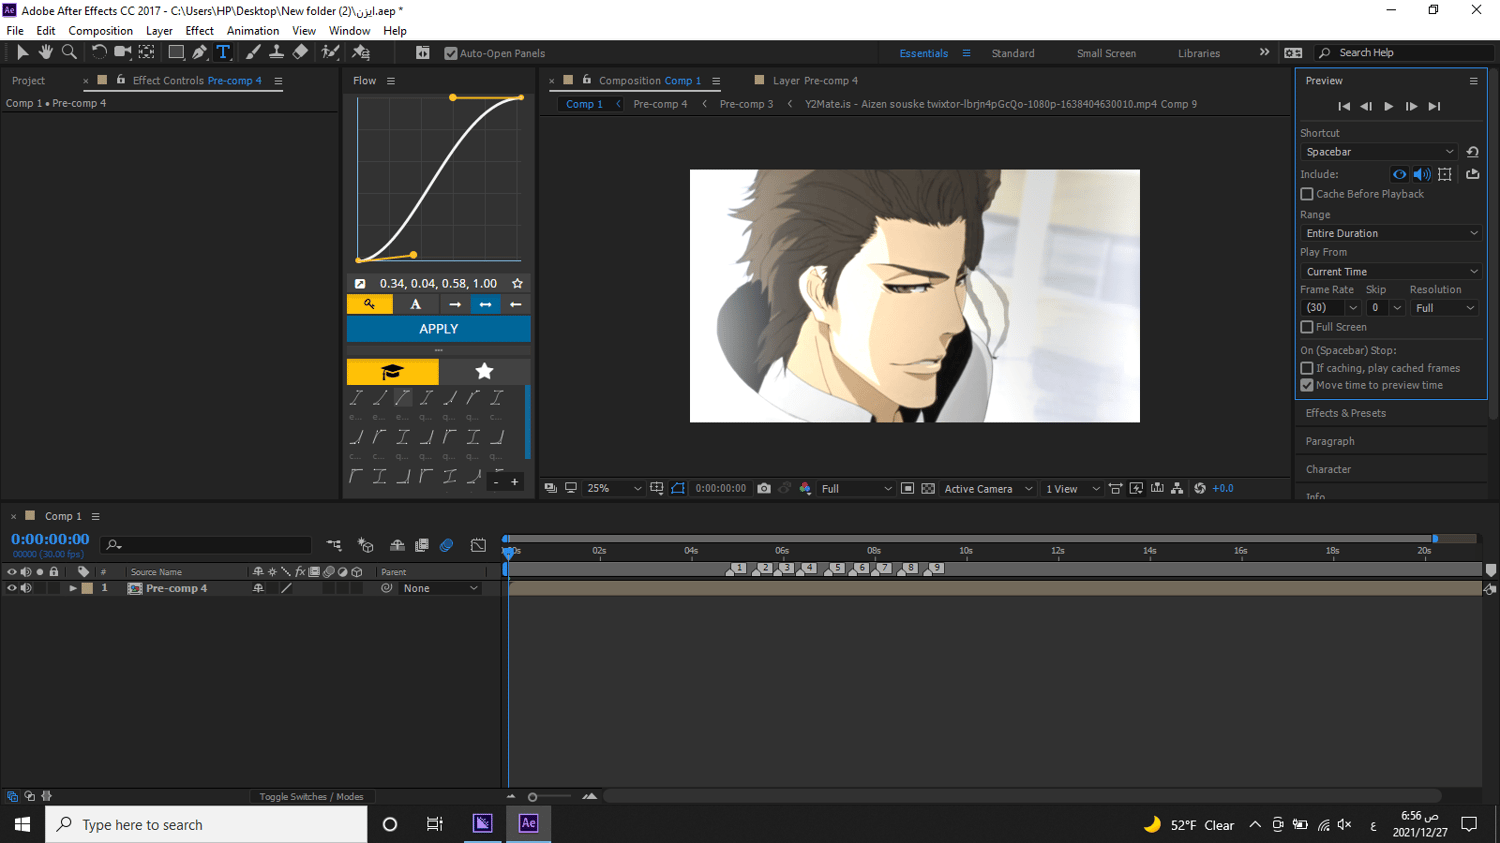This screenshot has width=1500, height=843.
Task: Open the Range Entire Duration dropdown
Action: pyautogui.click(x=1391, y=233)
